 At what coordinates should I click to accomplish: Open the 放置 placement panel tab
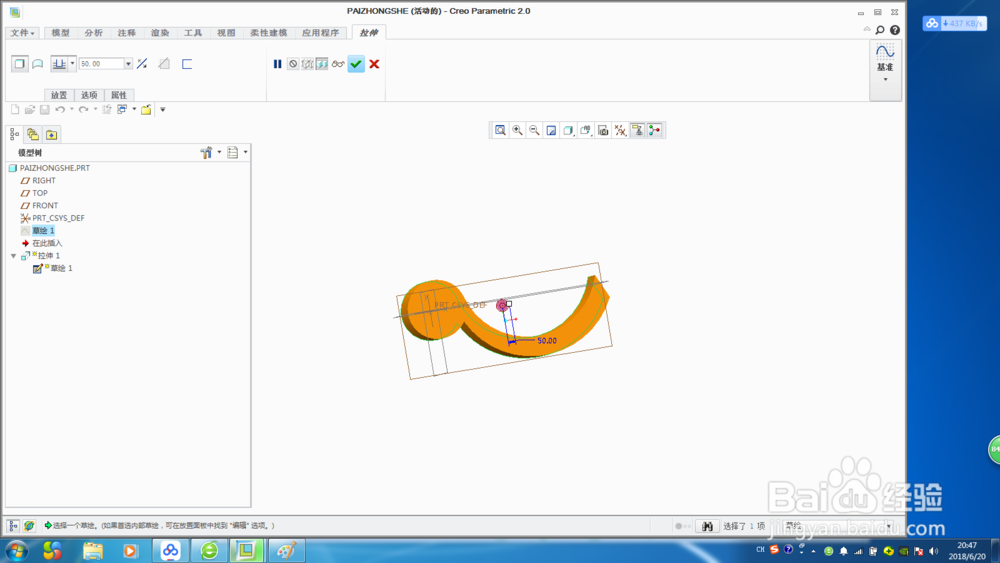[x=59, y=95]
